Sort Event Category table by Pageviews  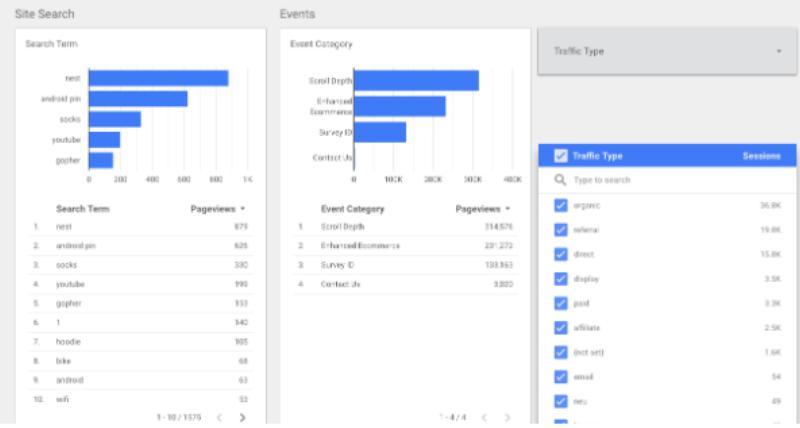[483, 209]
